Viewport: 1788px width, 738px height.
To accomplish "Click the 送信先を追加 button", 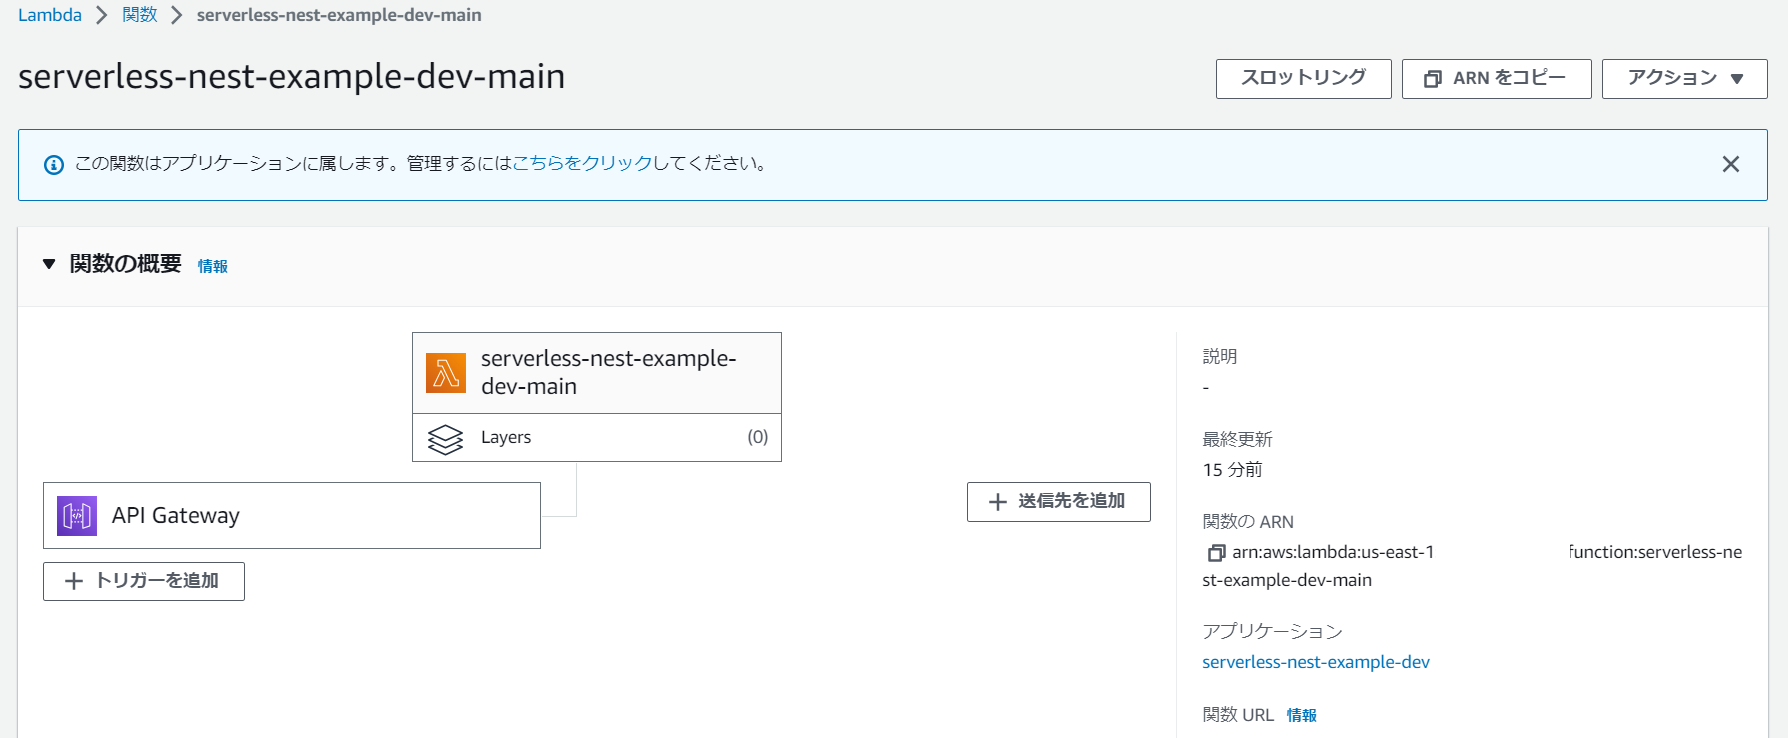I will pyautogui.click(x=1059, y=501).
